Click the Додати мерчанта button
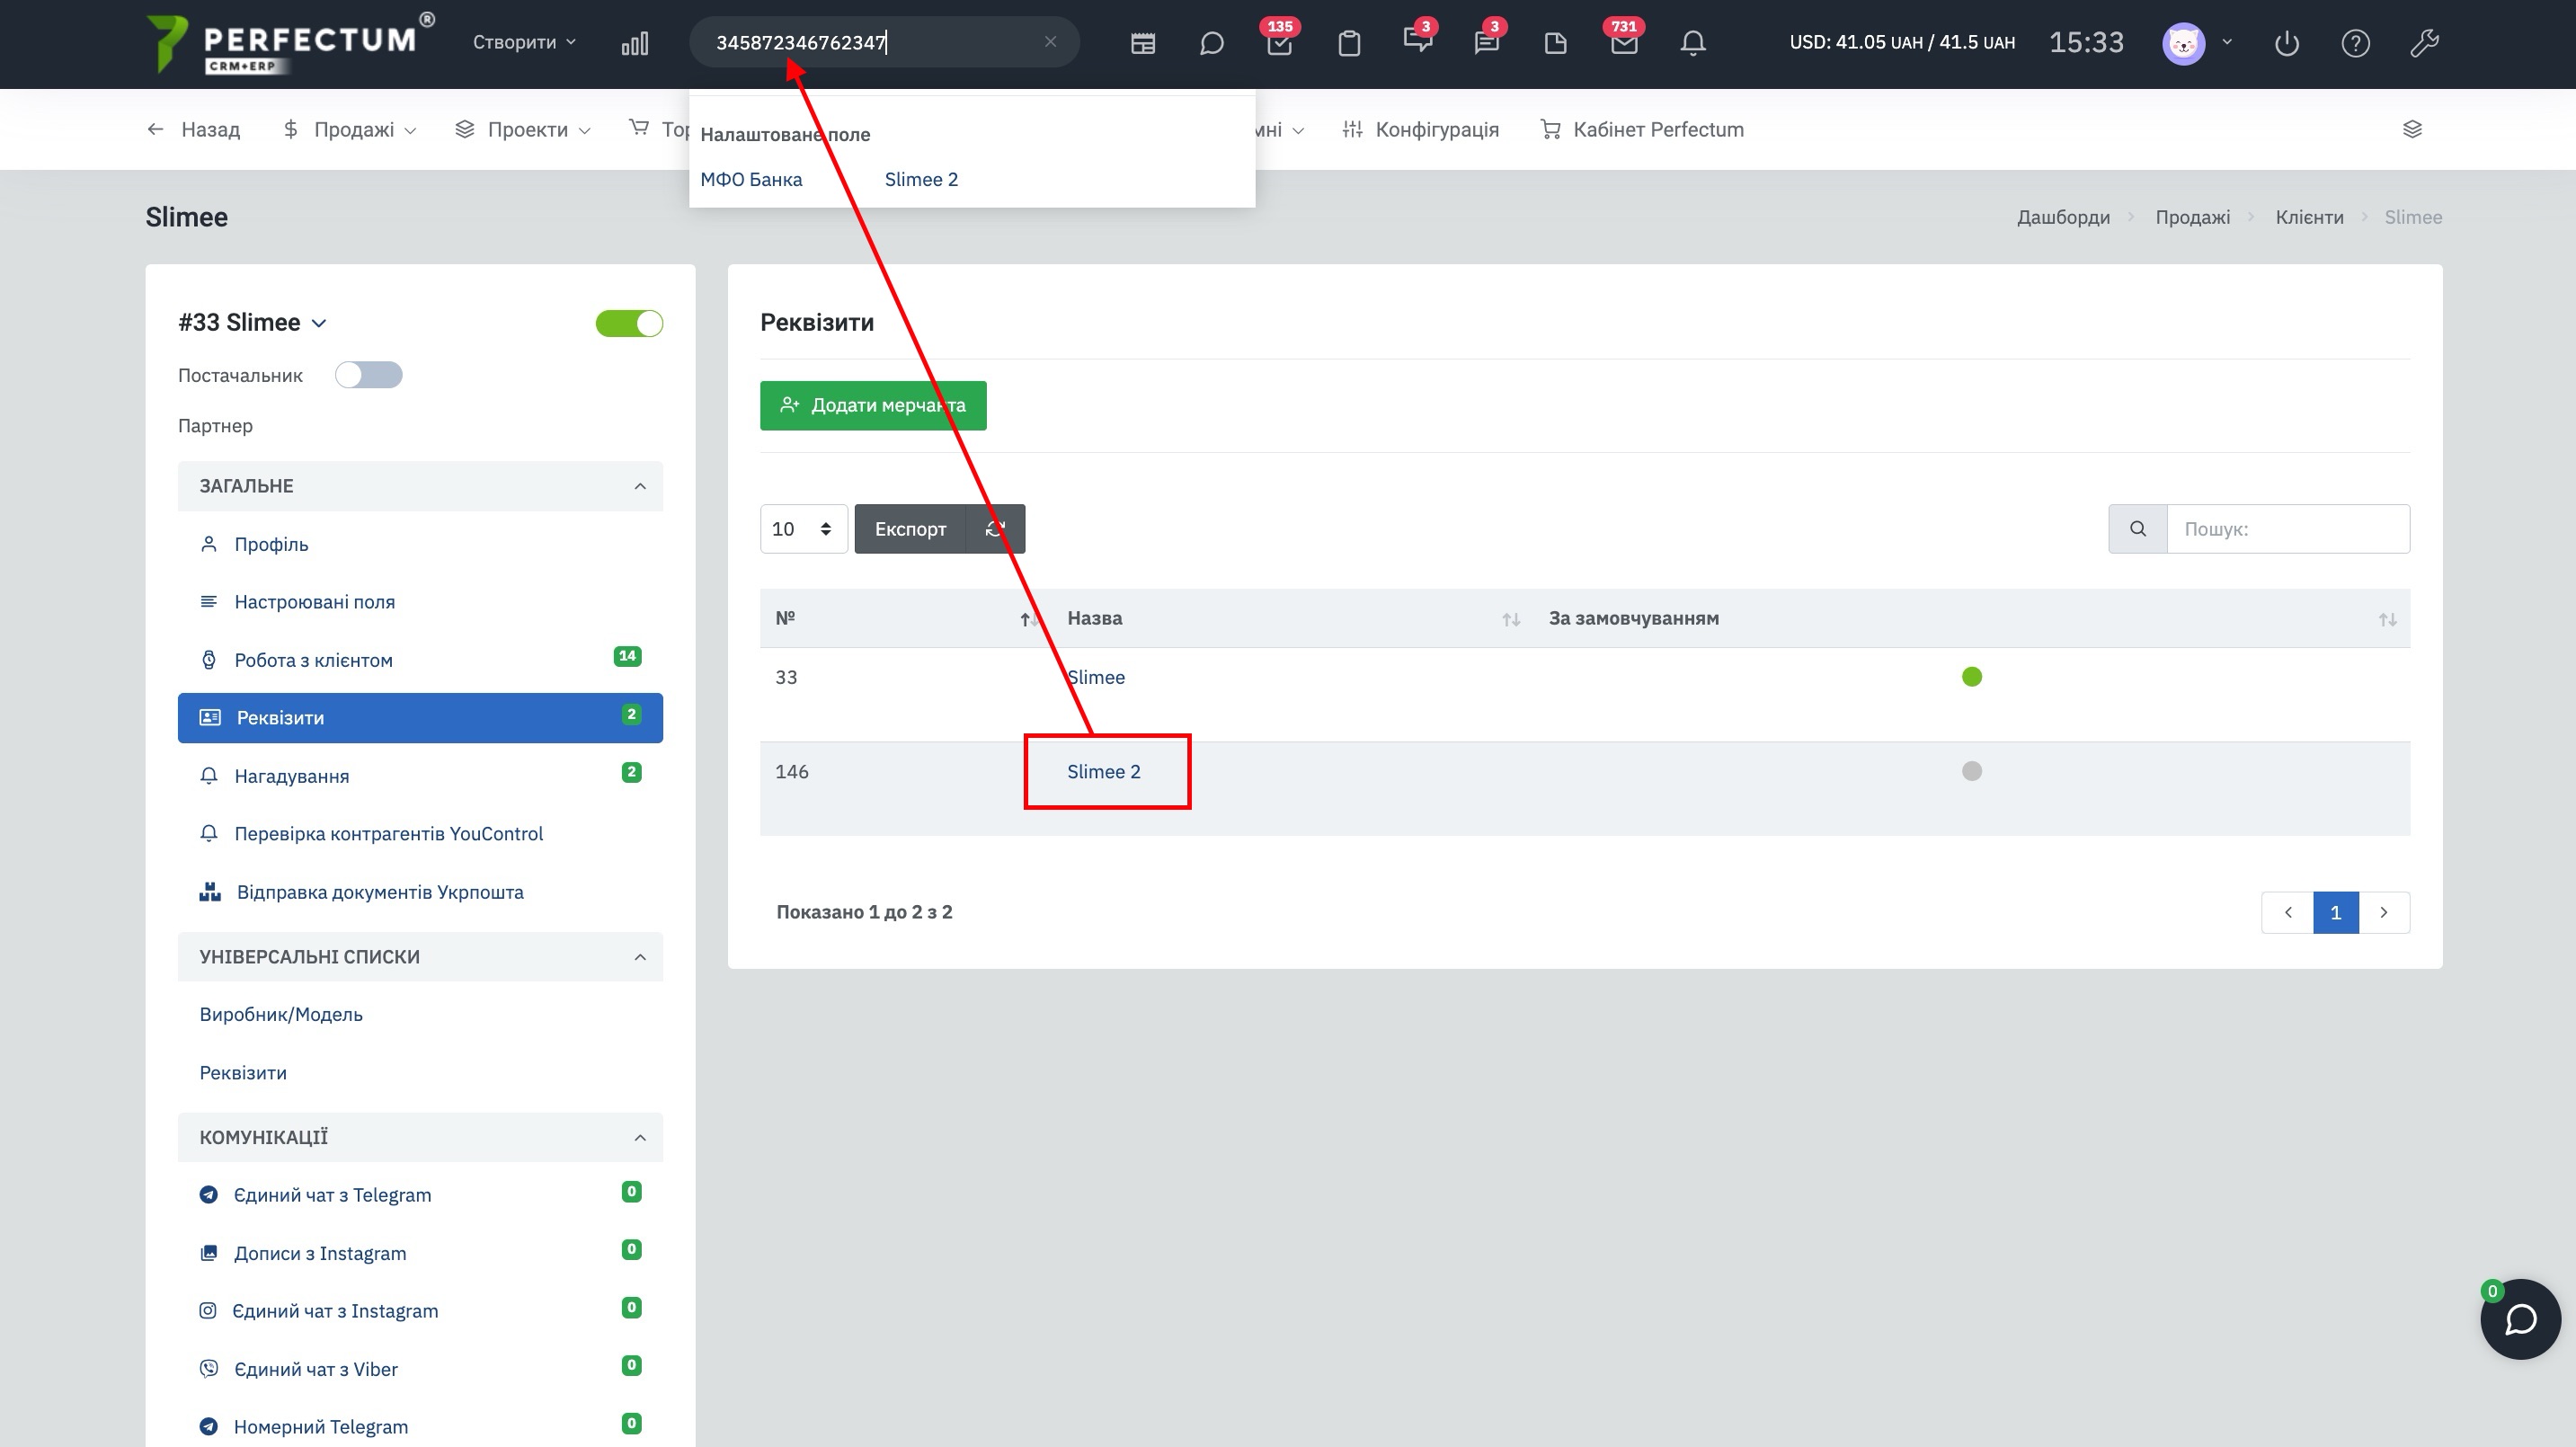 tap(872, 405)
